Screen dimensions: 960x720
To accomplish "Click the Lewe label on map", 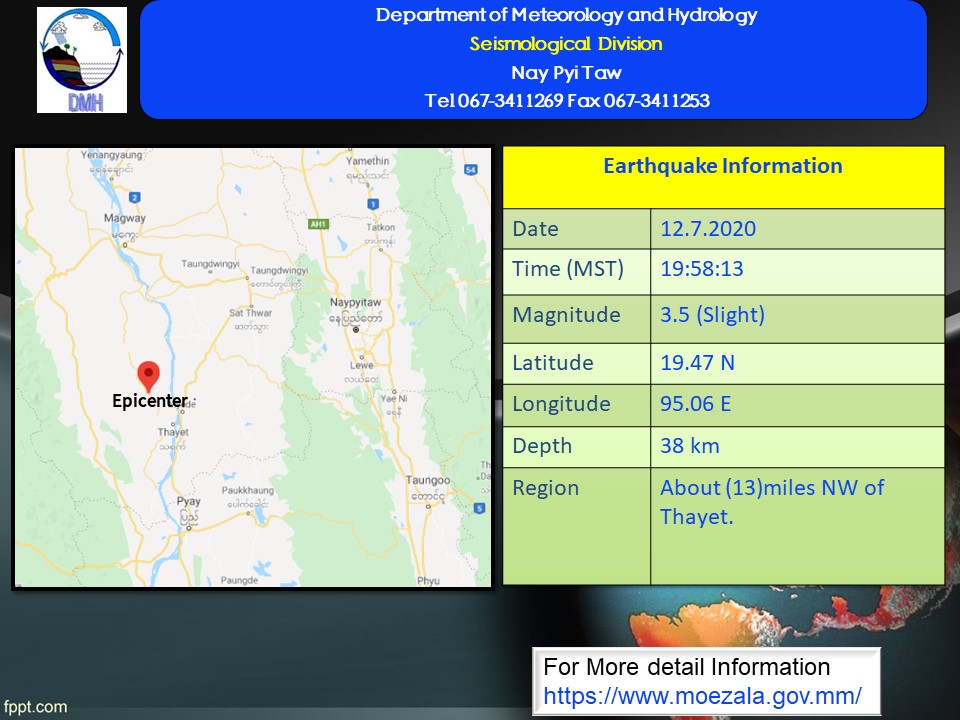I will click(361, 366).
